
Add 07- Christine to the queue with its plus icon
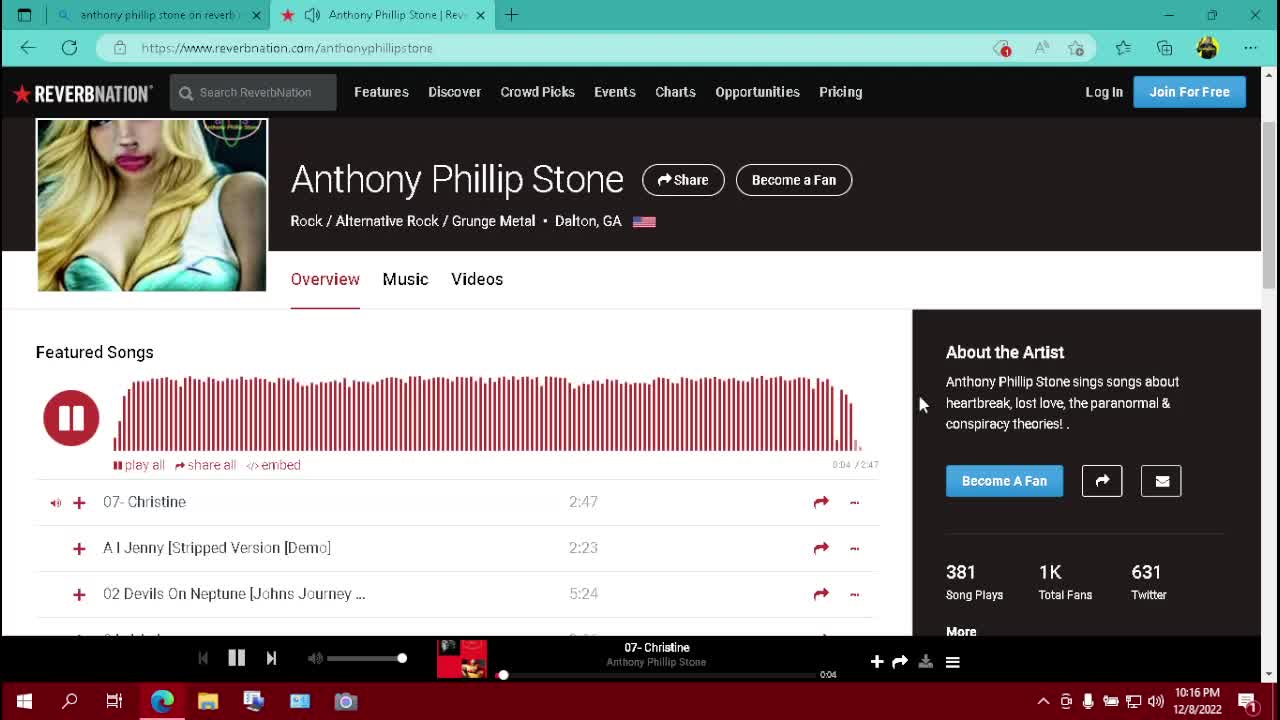[79, 502]
